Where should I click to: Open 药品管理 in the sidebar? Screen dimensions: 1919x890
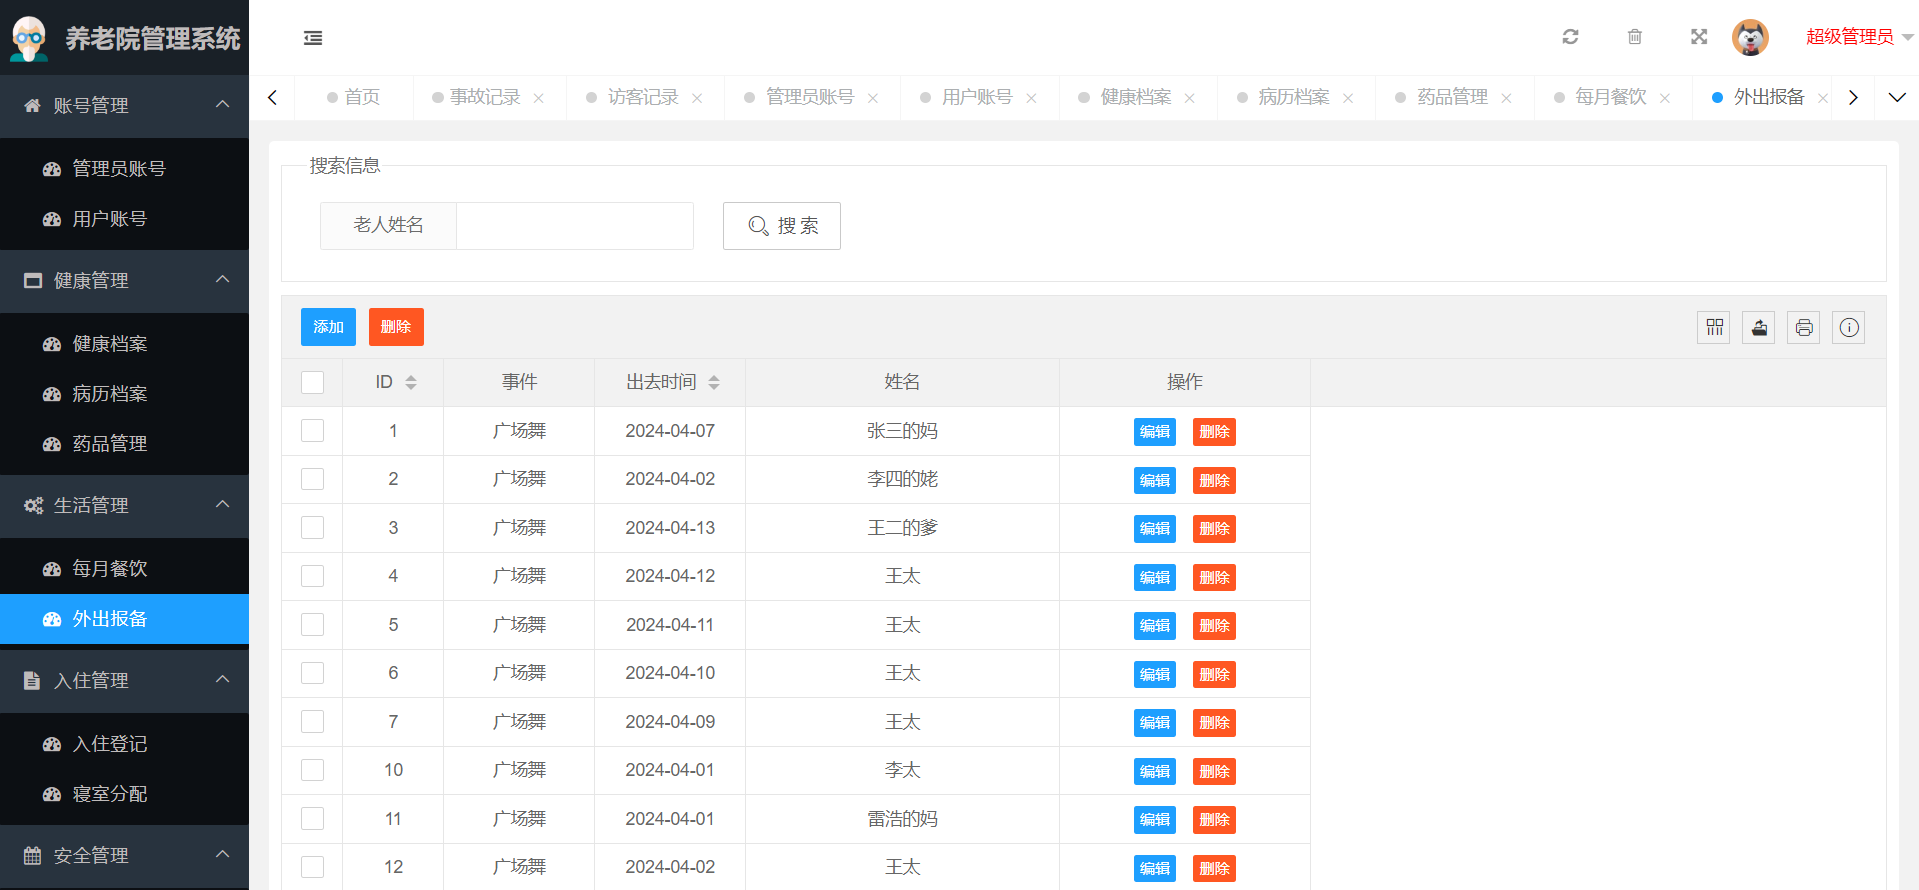124,443
